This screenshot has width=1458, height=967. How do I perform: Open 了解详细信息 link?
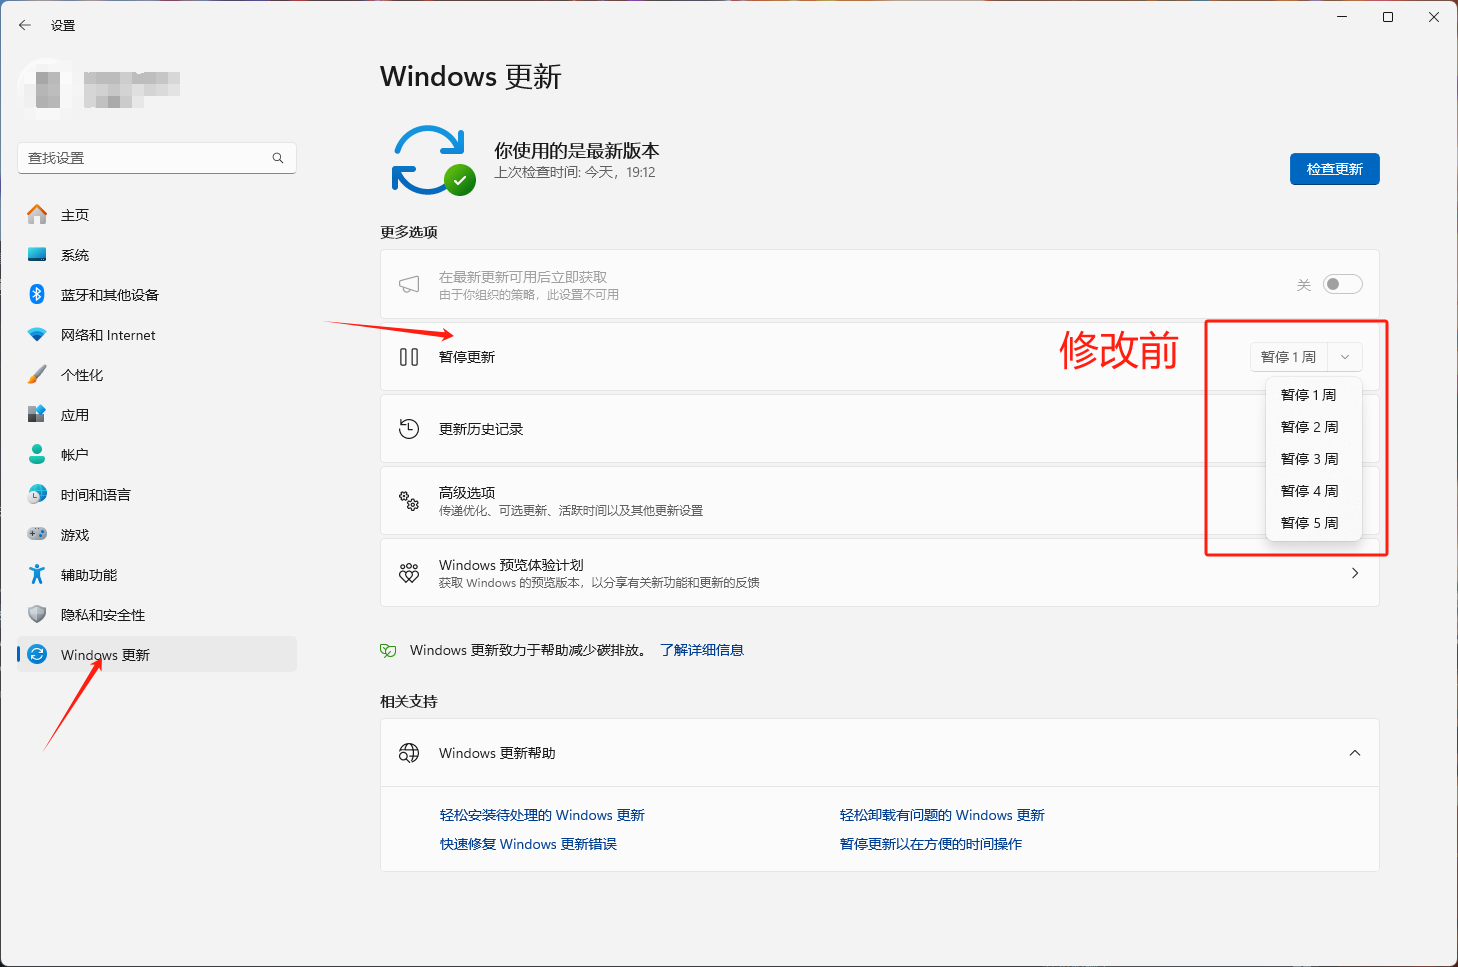coord(702,650)
